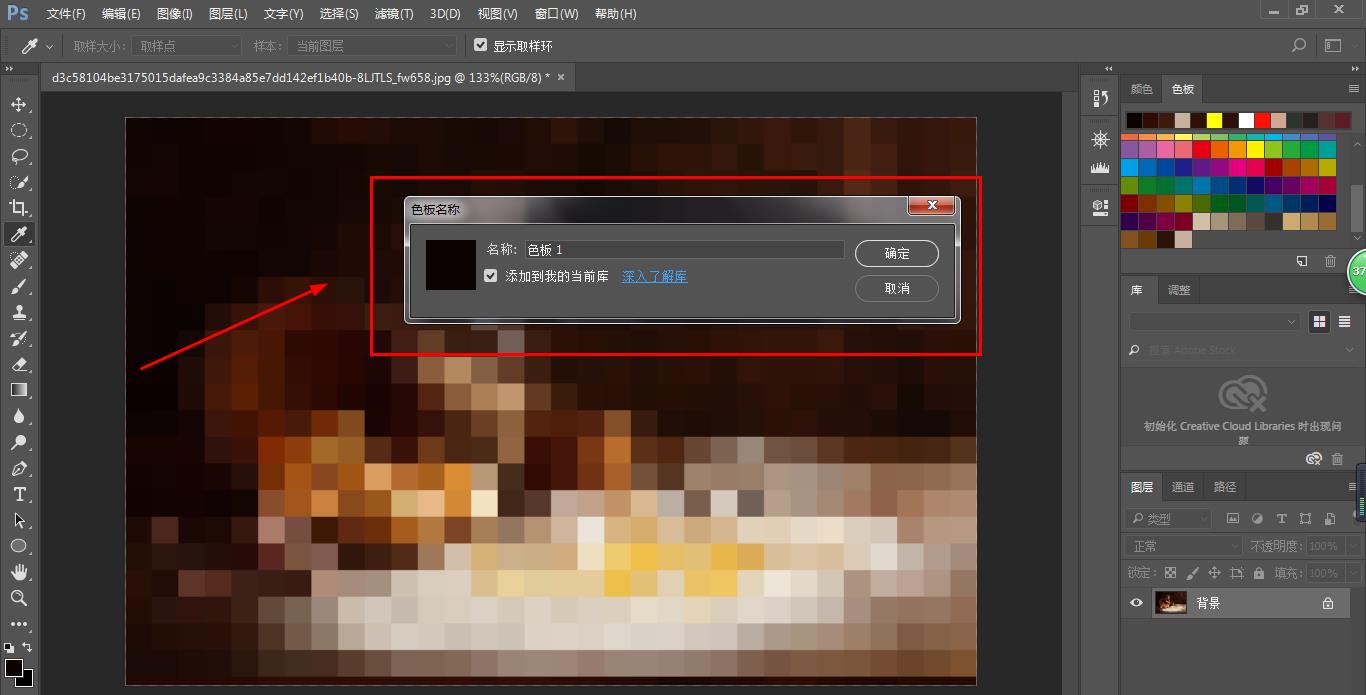Toggle pixel layer filter icon
Image resolution: width=1366 pixels, height=695 pixels.
point(1233,519)
